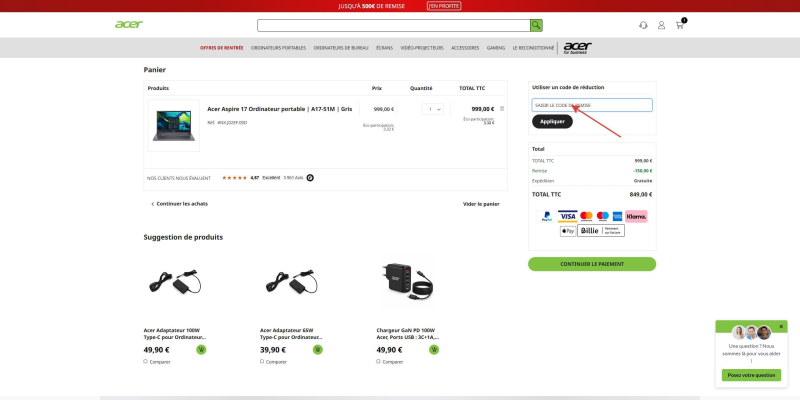This screenshot has width=800, height=400.
Task: Click the -150,00 € Remise value
Action: [x=642, y=171]
